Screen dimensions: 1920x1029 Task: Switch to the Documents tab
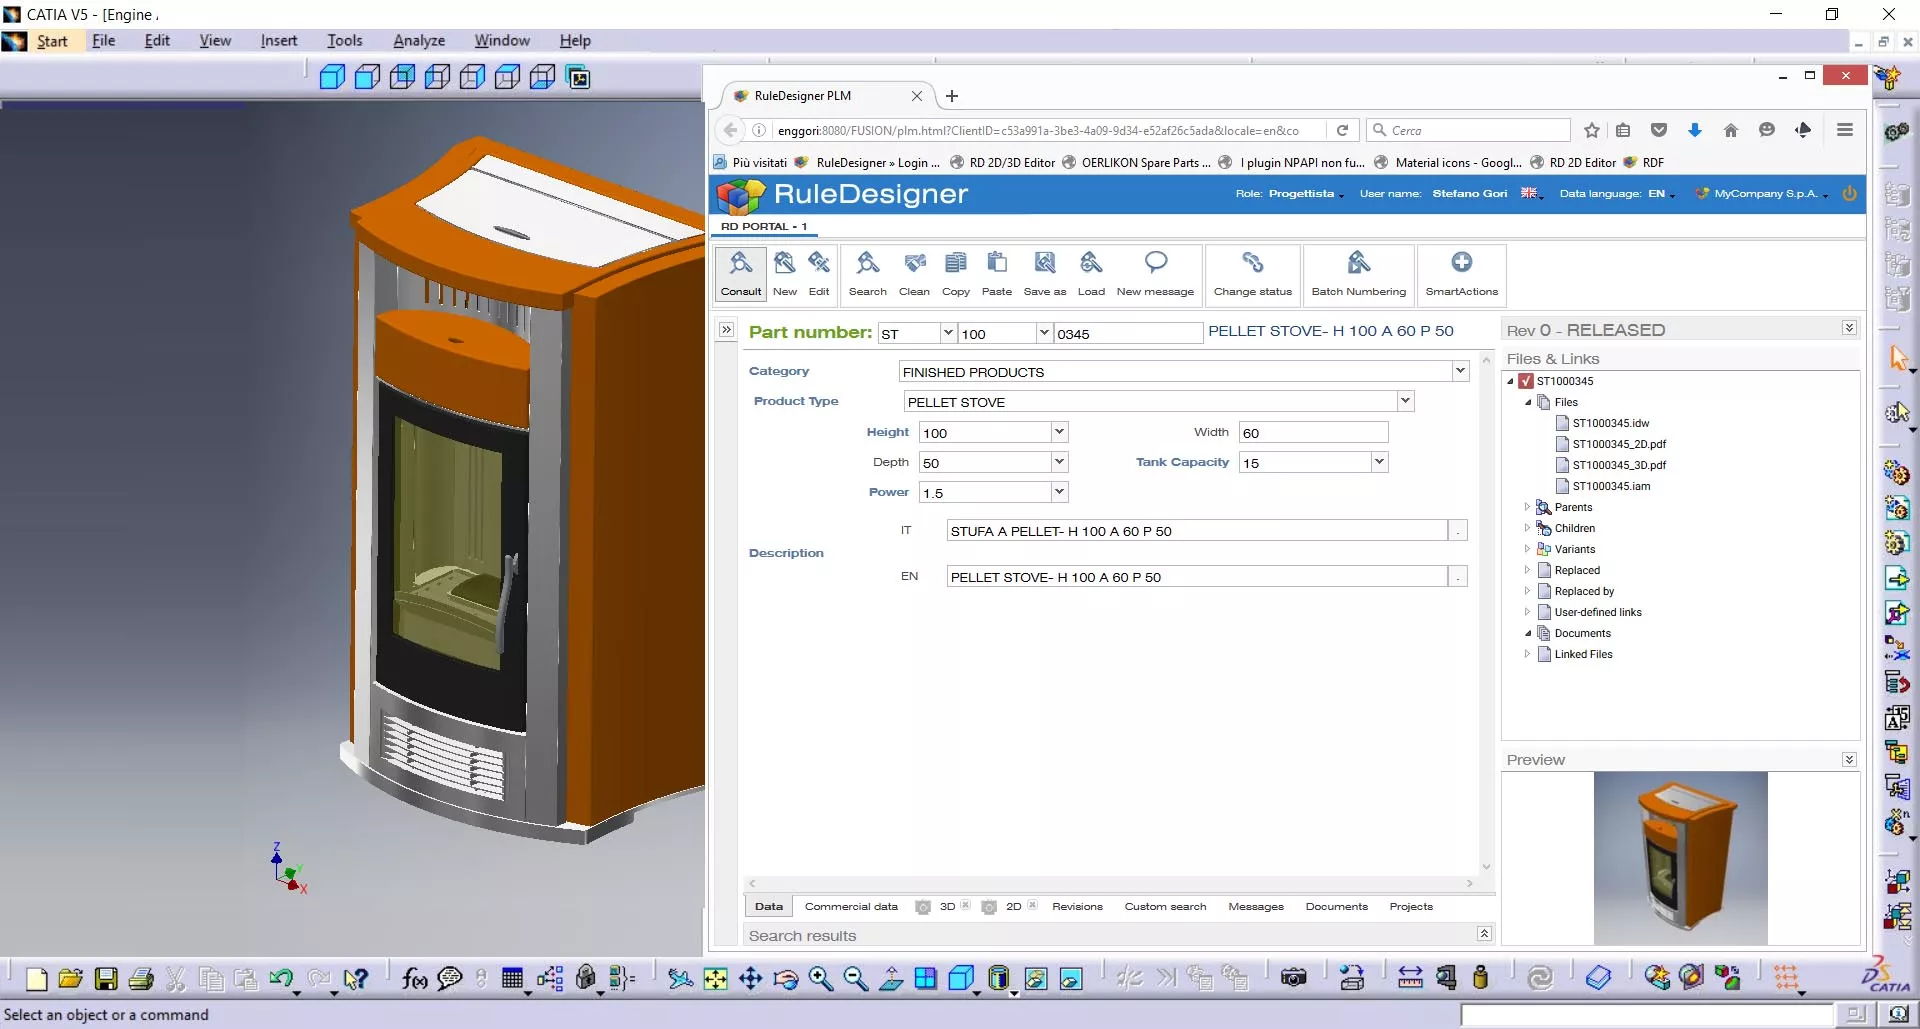tap(1336, 907)
